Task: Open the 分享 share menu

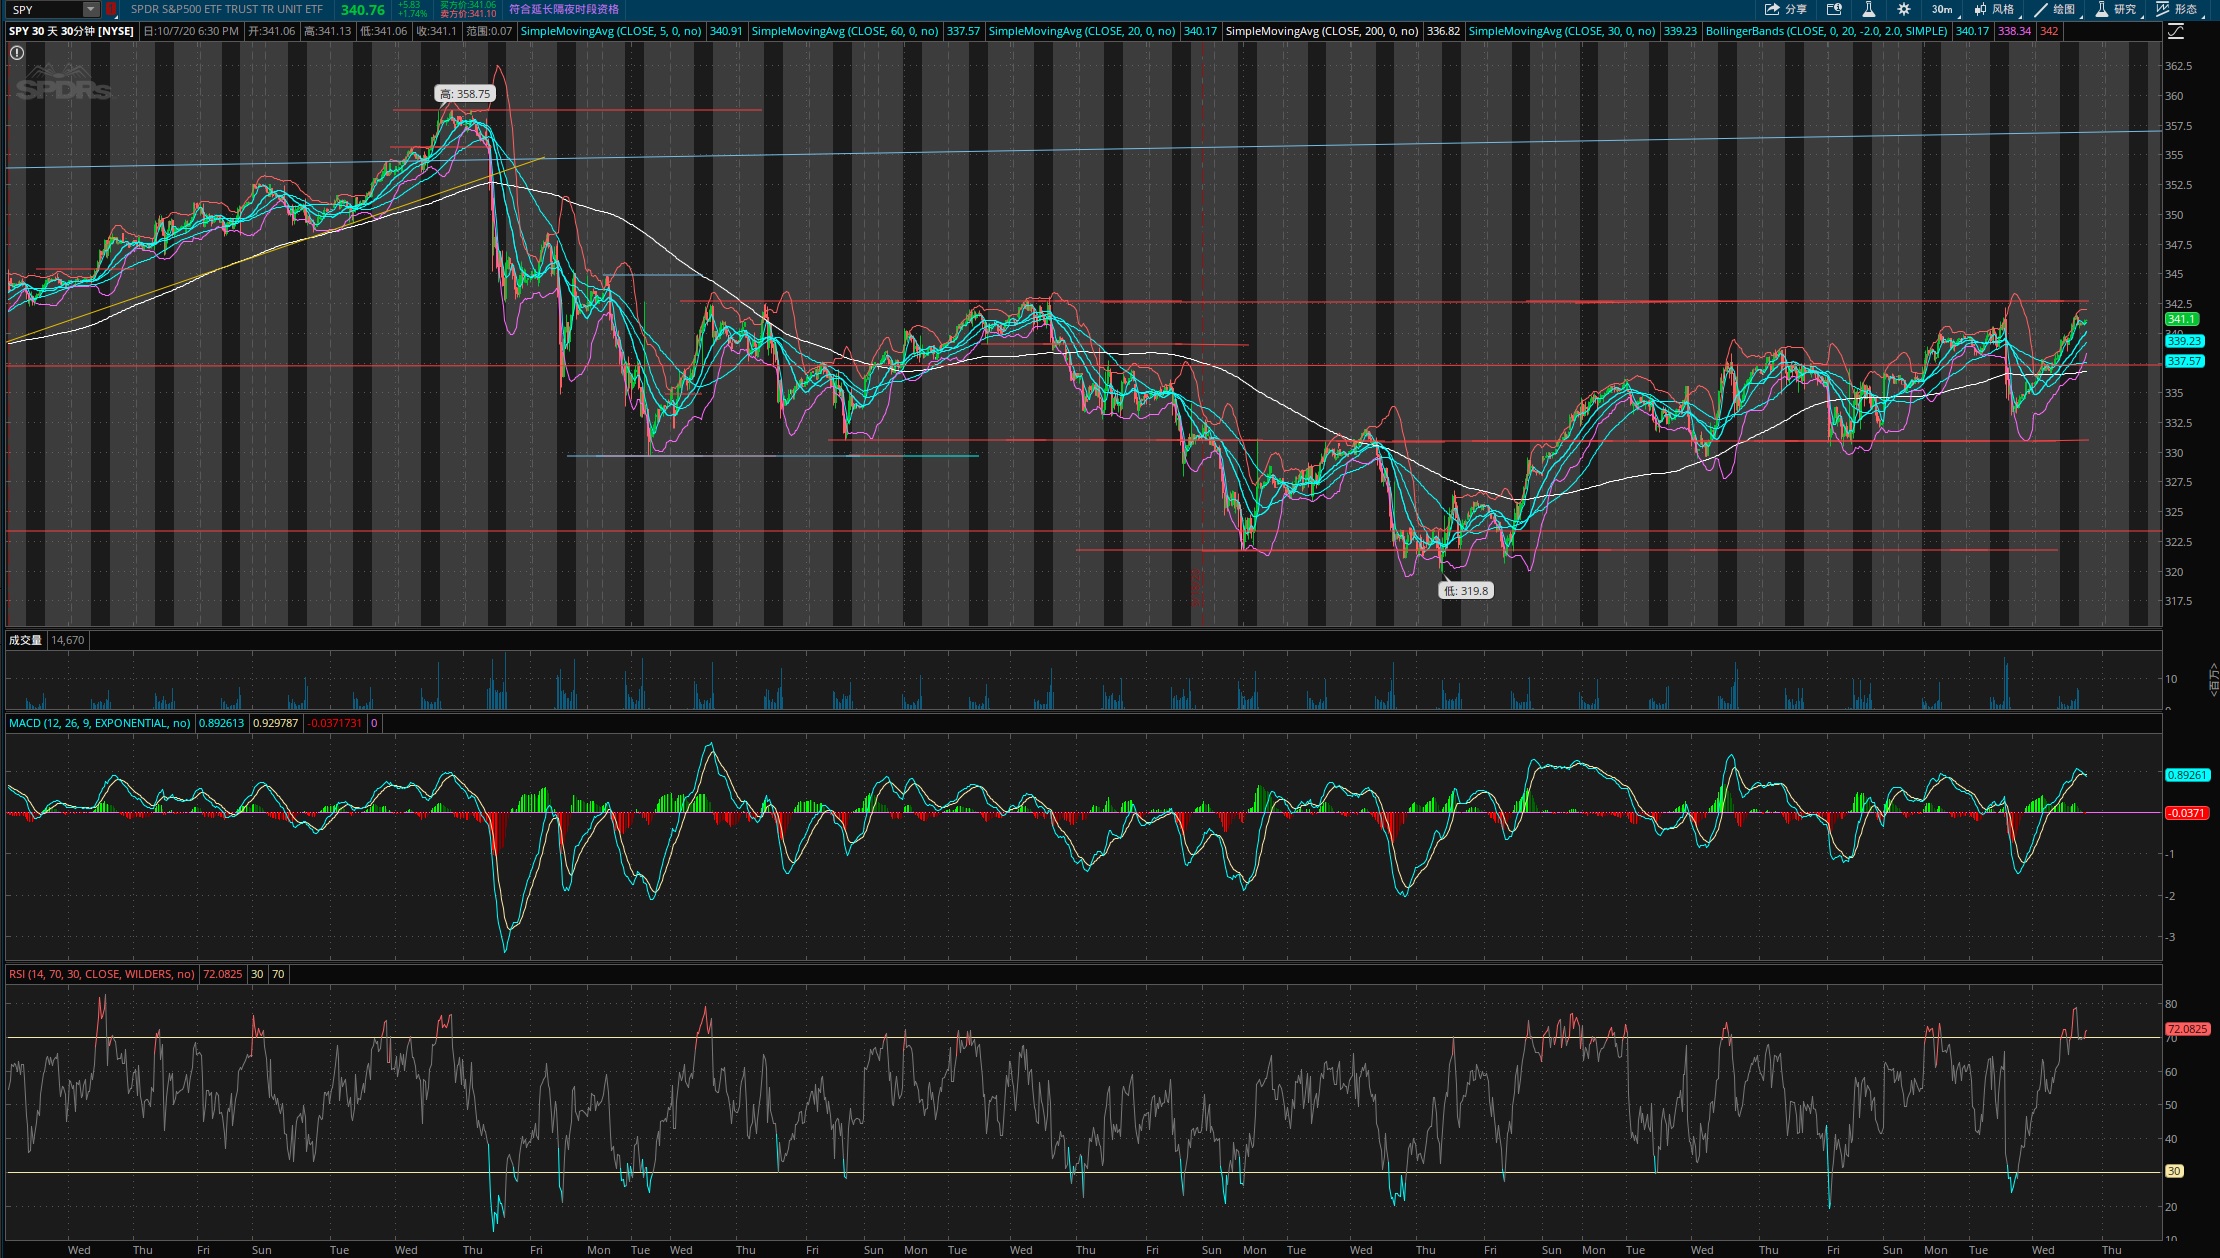Action: point(1786,9)
